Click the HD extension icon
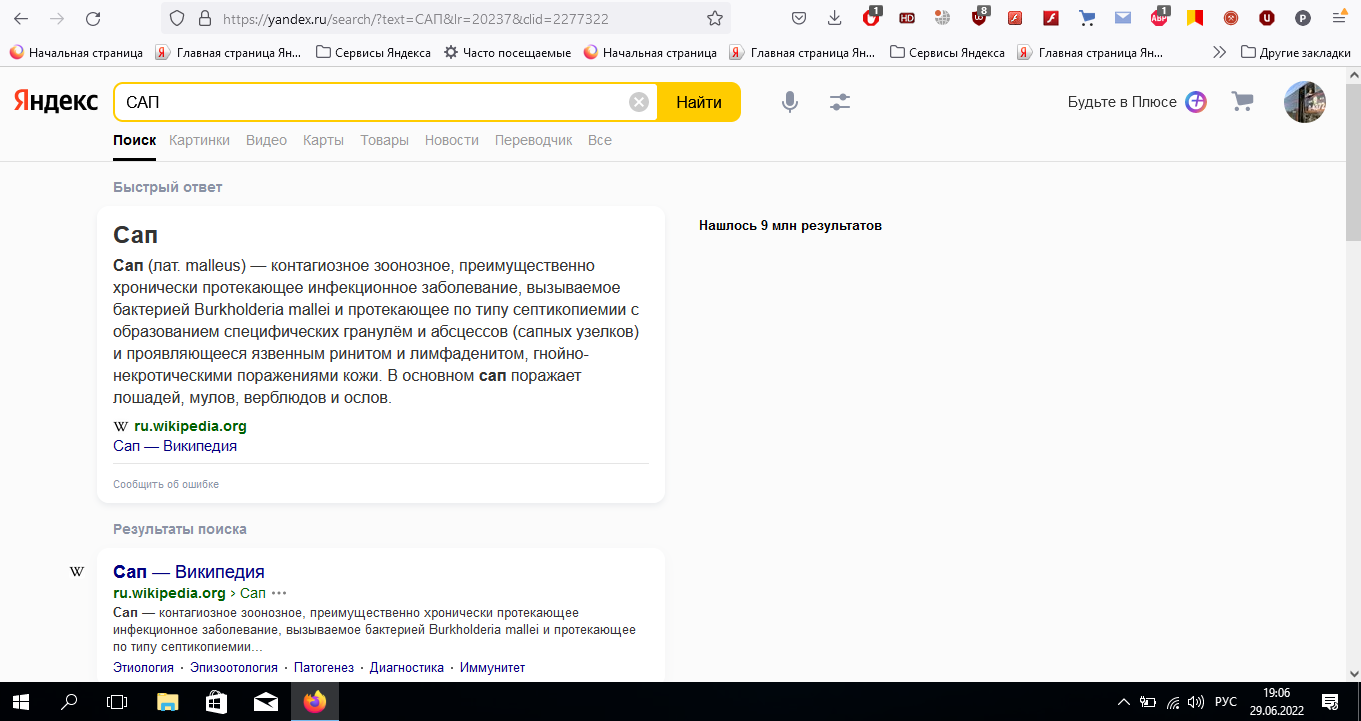Viewport: 1361px width, 721px height. [x=907, y=18]
